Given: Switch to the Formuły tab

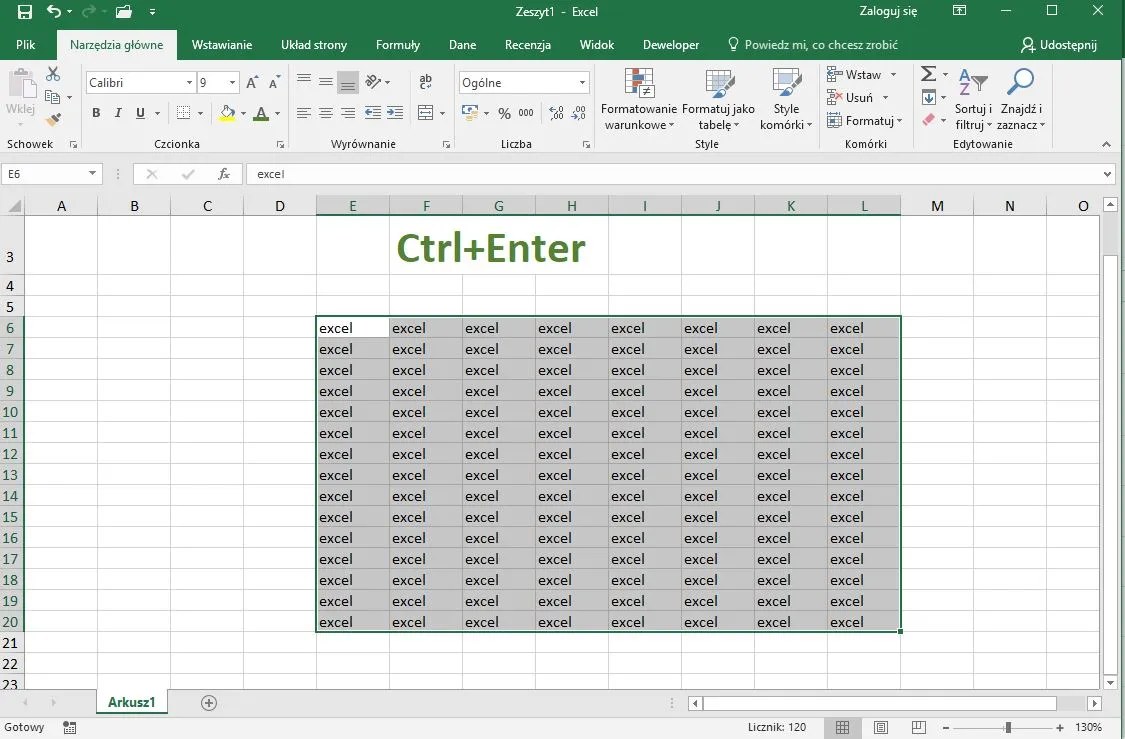Looking at the screenshot, I should [397, 44].
